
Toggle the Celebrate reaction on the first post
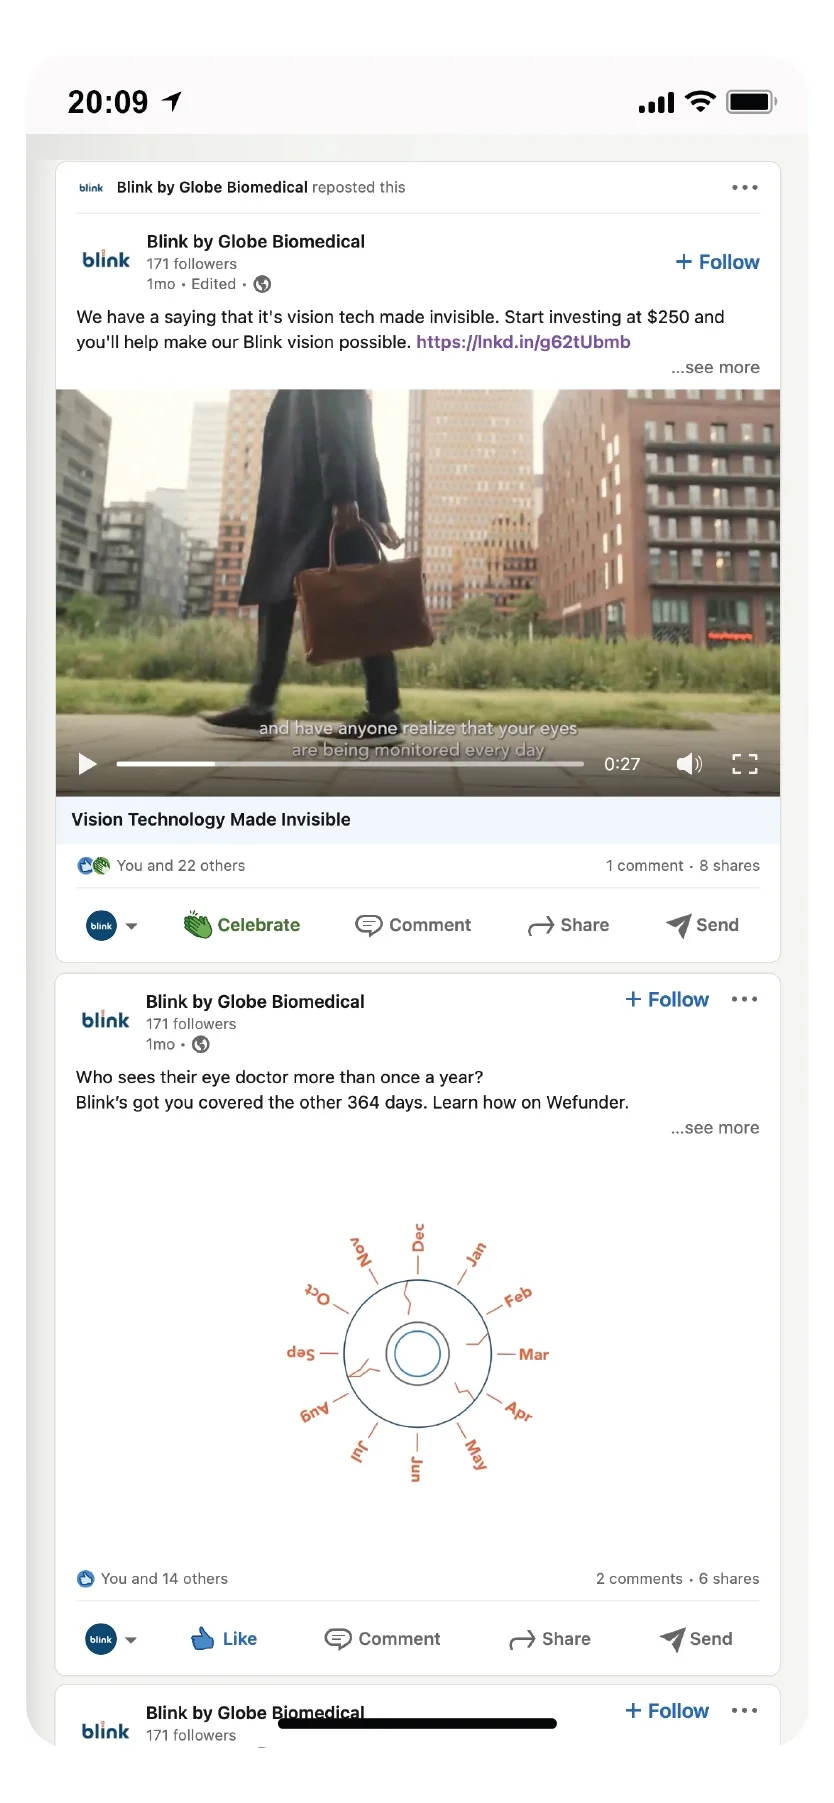(x=242, y=925)
